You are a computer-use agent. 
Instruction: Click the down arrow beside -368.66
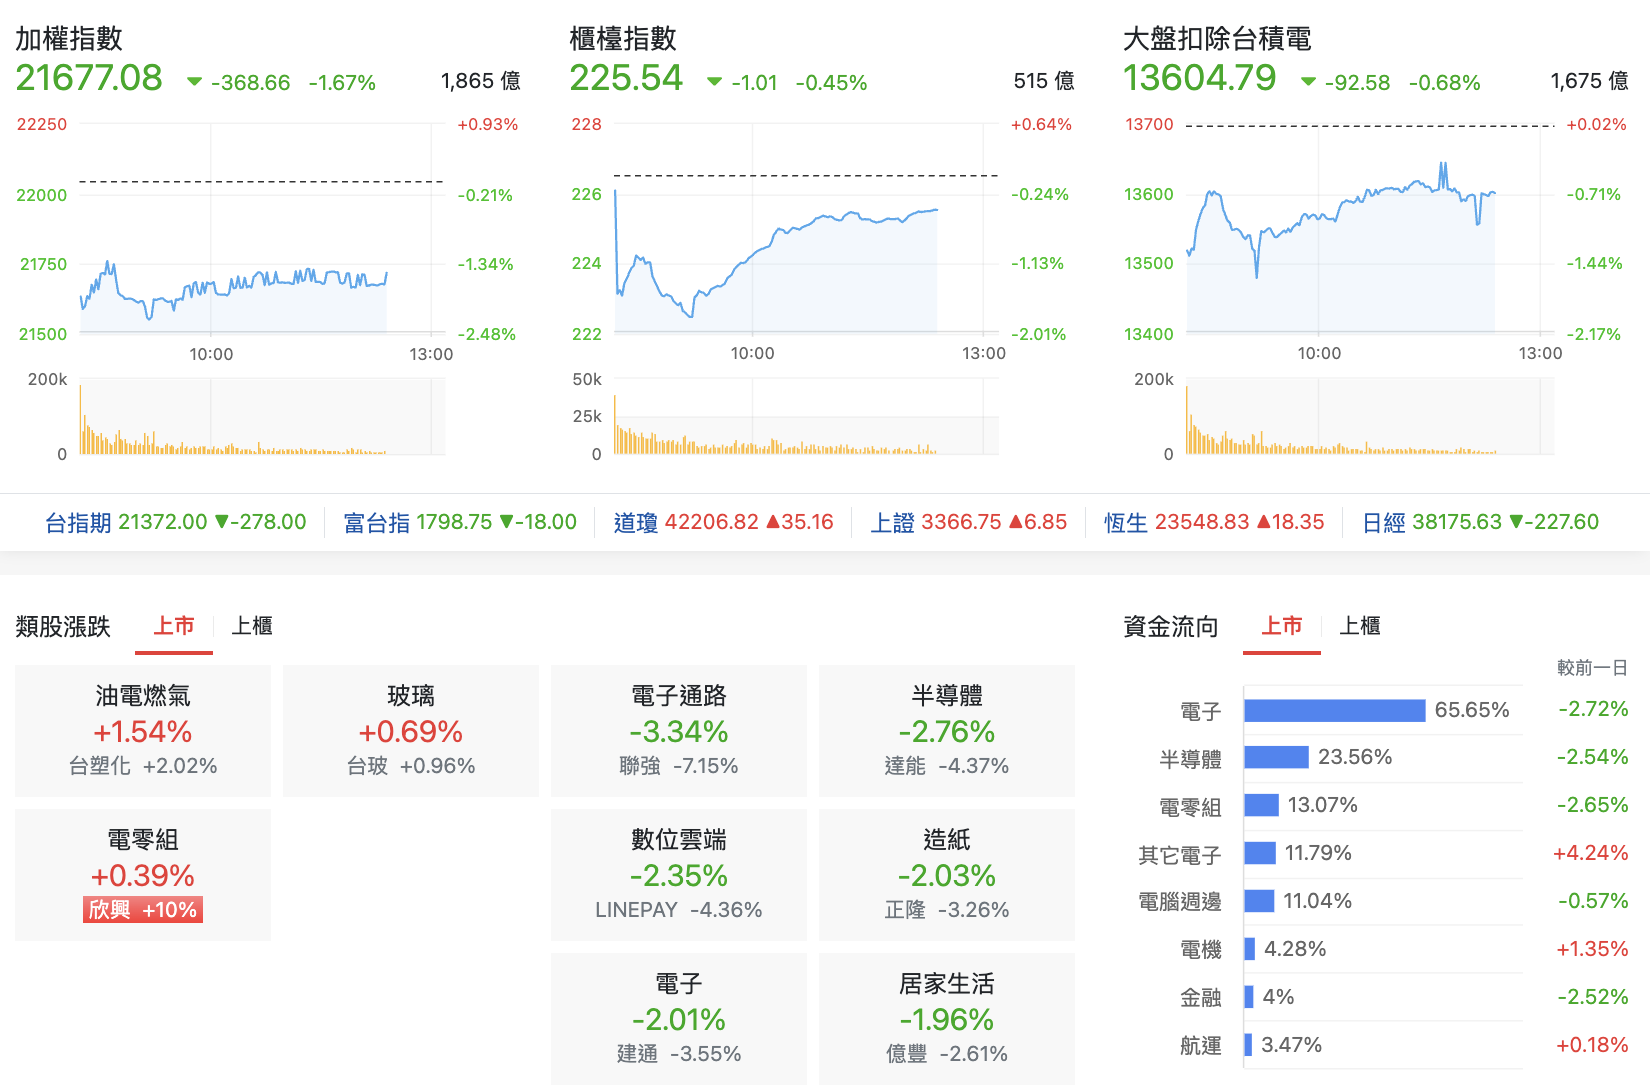tap(195, 82)
